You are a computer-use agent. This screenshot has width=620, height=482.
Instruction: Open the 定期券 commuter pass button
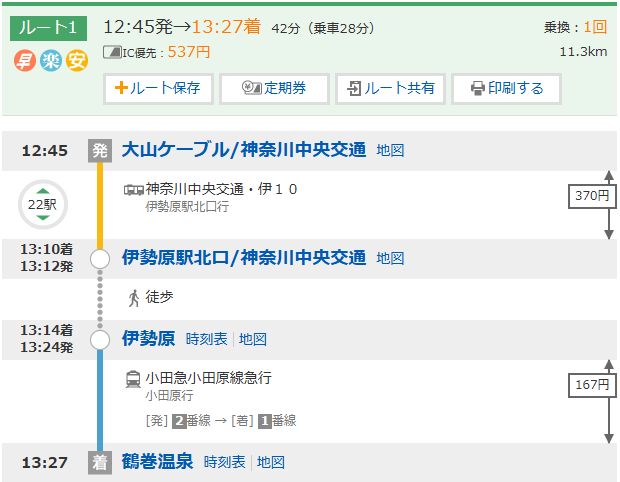274,88
